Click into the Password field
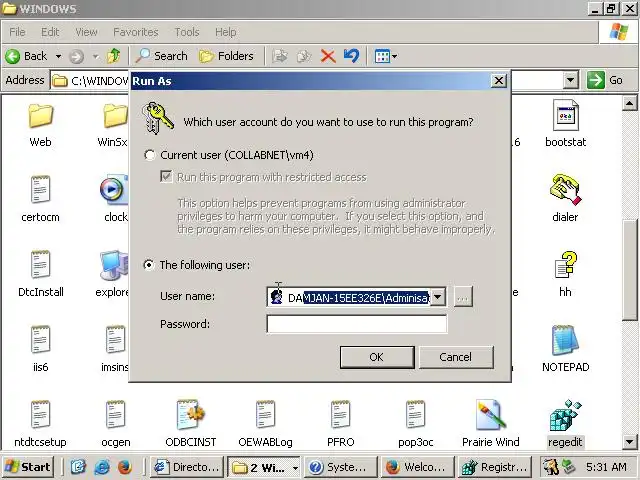 click(x=356, y=324)
